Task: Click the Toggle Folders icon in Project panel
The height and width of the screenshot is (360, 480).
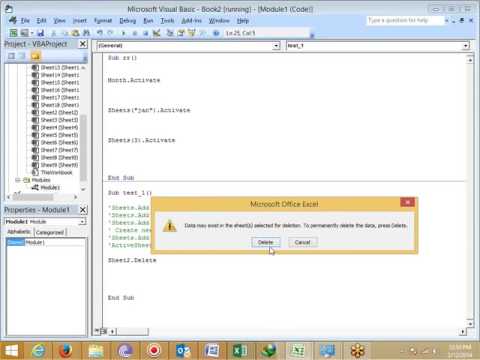Action: coord(35,56)
